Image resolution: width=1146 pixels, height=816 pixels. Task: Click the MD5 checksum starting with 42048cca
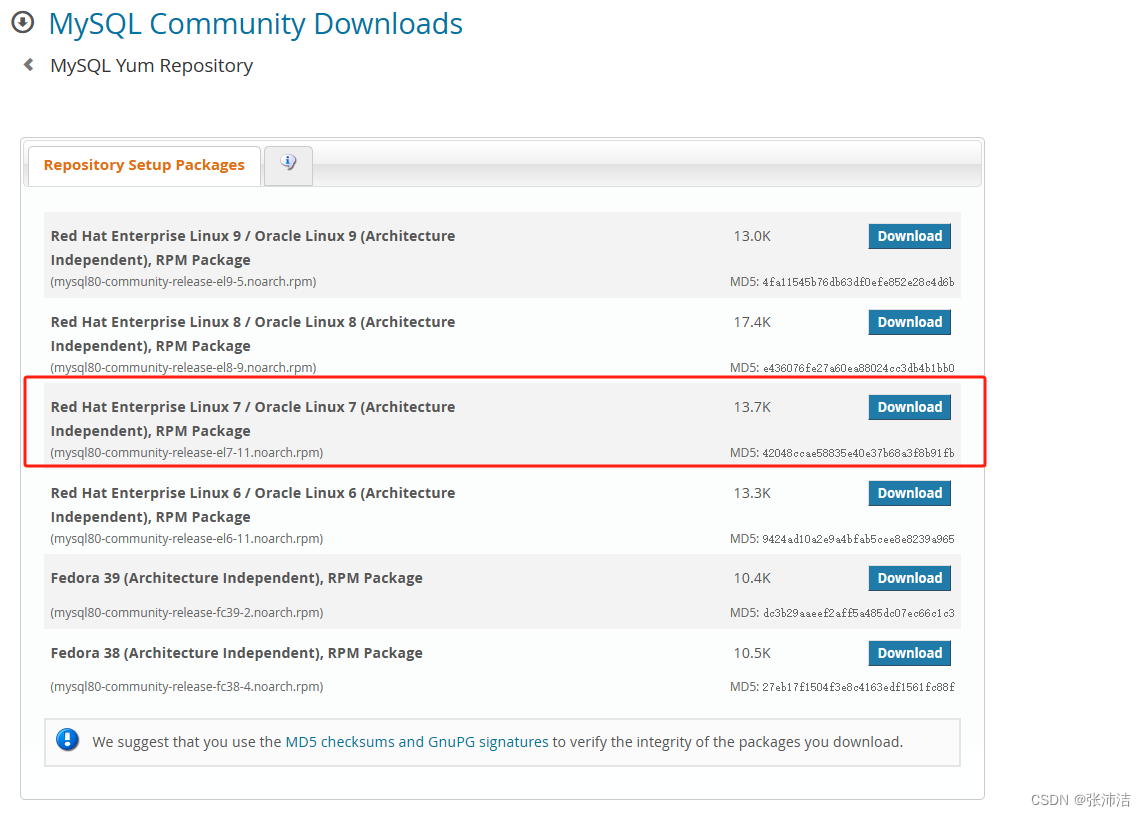click(858, 453)
